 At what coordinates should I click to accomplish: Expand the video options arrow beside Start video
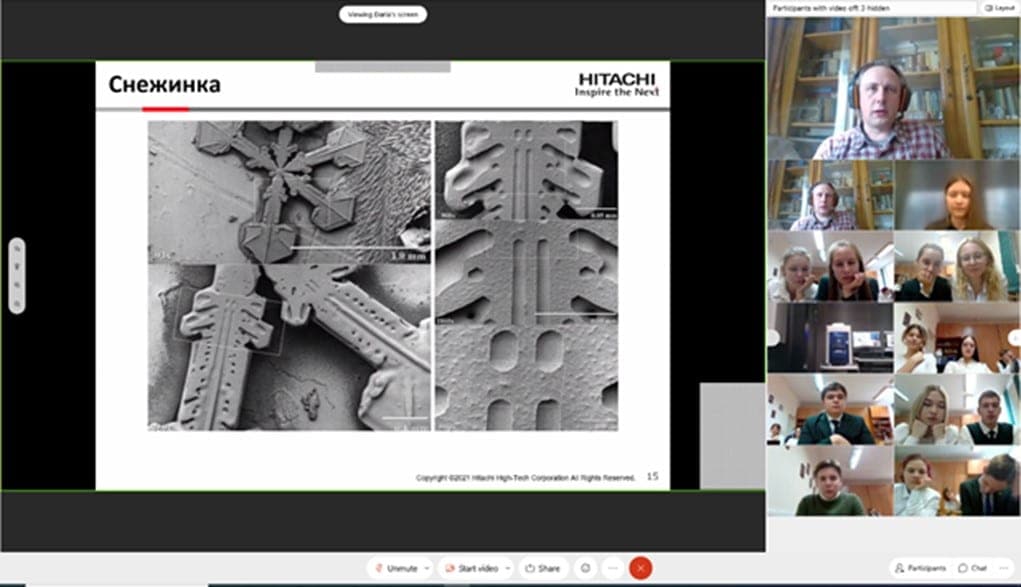[x=508, y=568]
